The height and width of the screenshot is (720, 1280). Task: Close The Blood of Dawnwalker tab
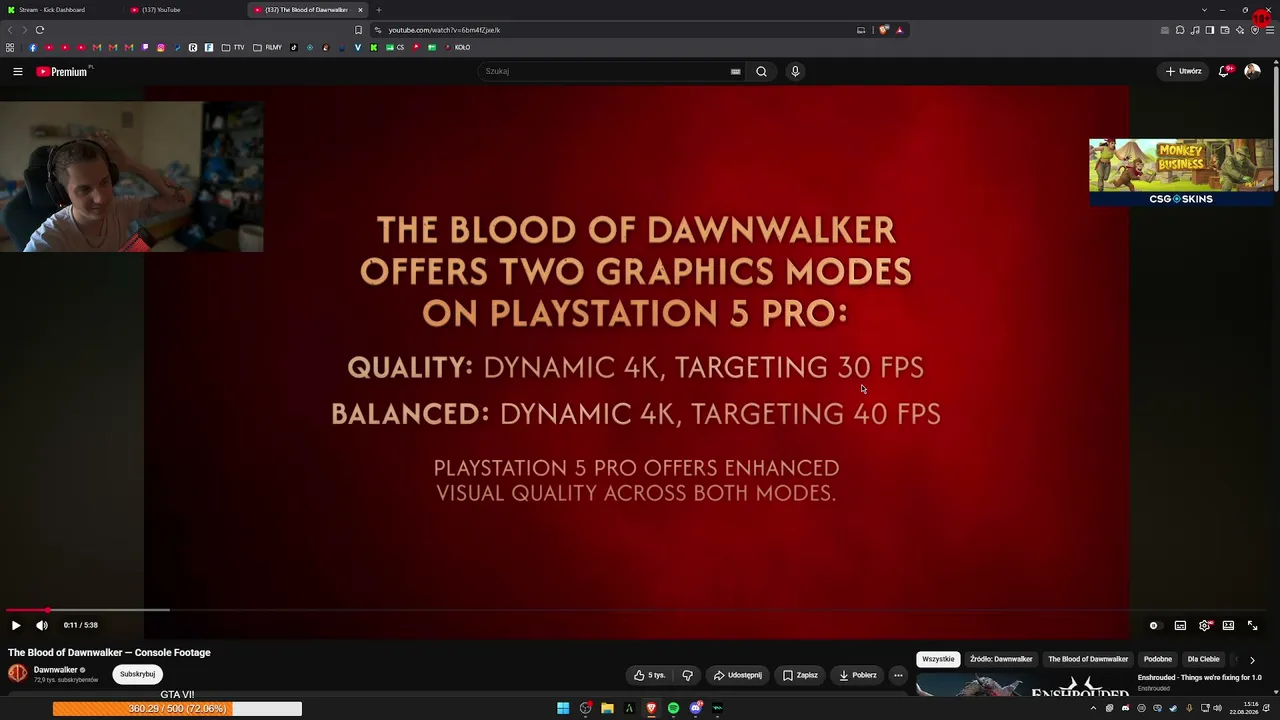(x=360, y=10)
